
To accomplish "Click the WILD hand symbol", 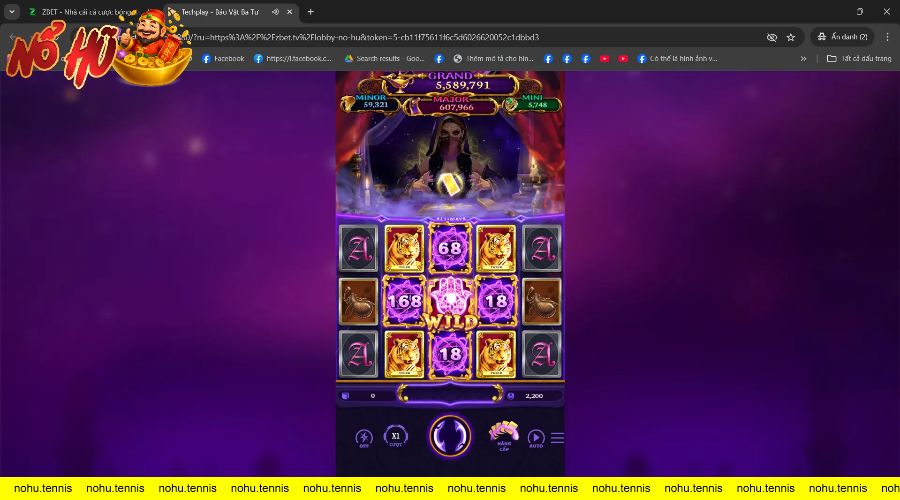I will point(450,300).
